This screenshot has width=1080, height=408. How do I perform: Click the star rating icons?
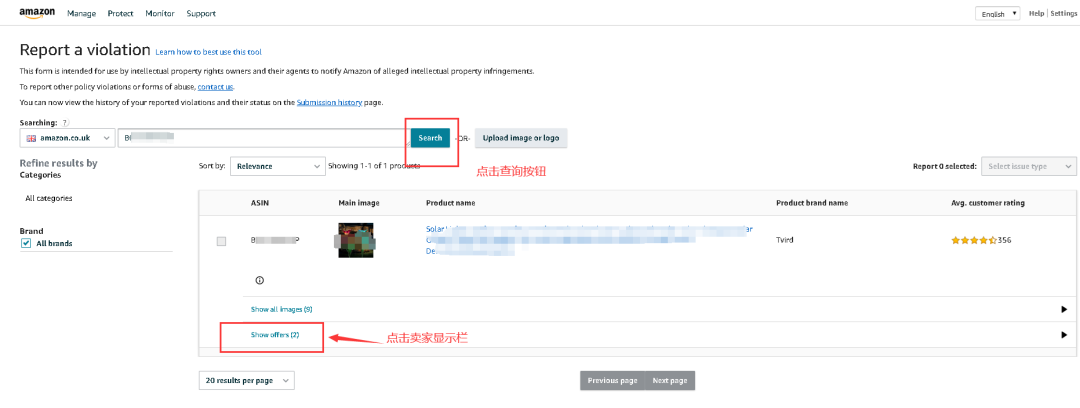point(973,241)
